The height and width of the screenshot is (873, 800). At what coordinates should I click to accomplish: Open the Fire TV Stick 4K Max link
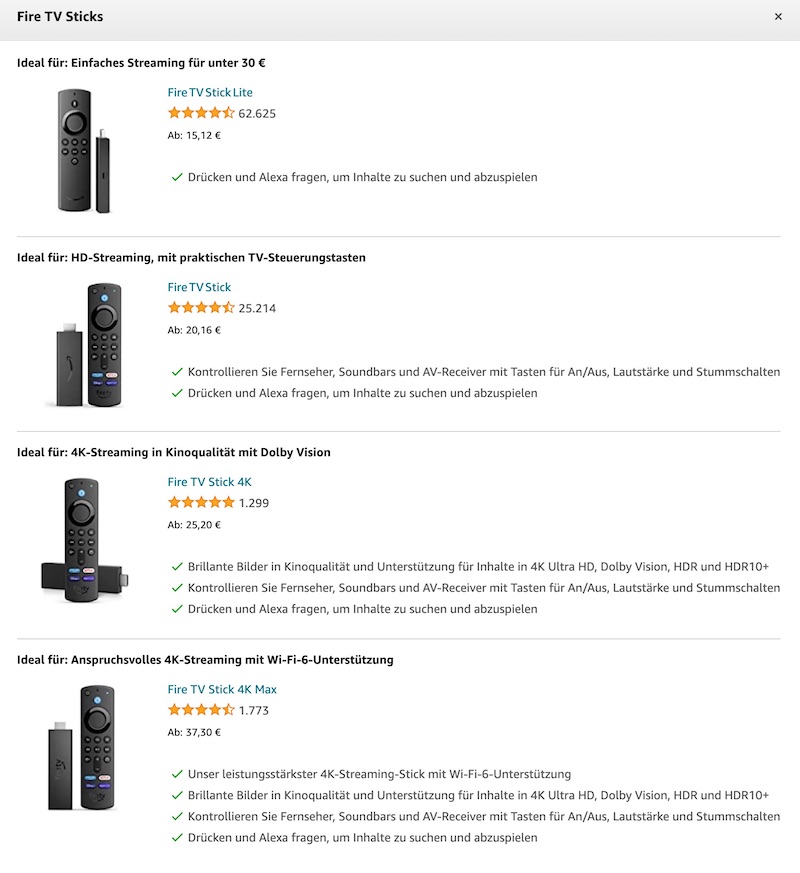[221, 689]
